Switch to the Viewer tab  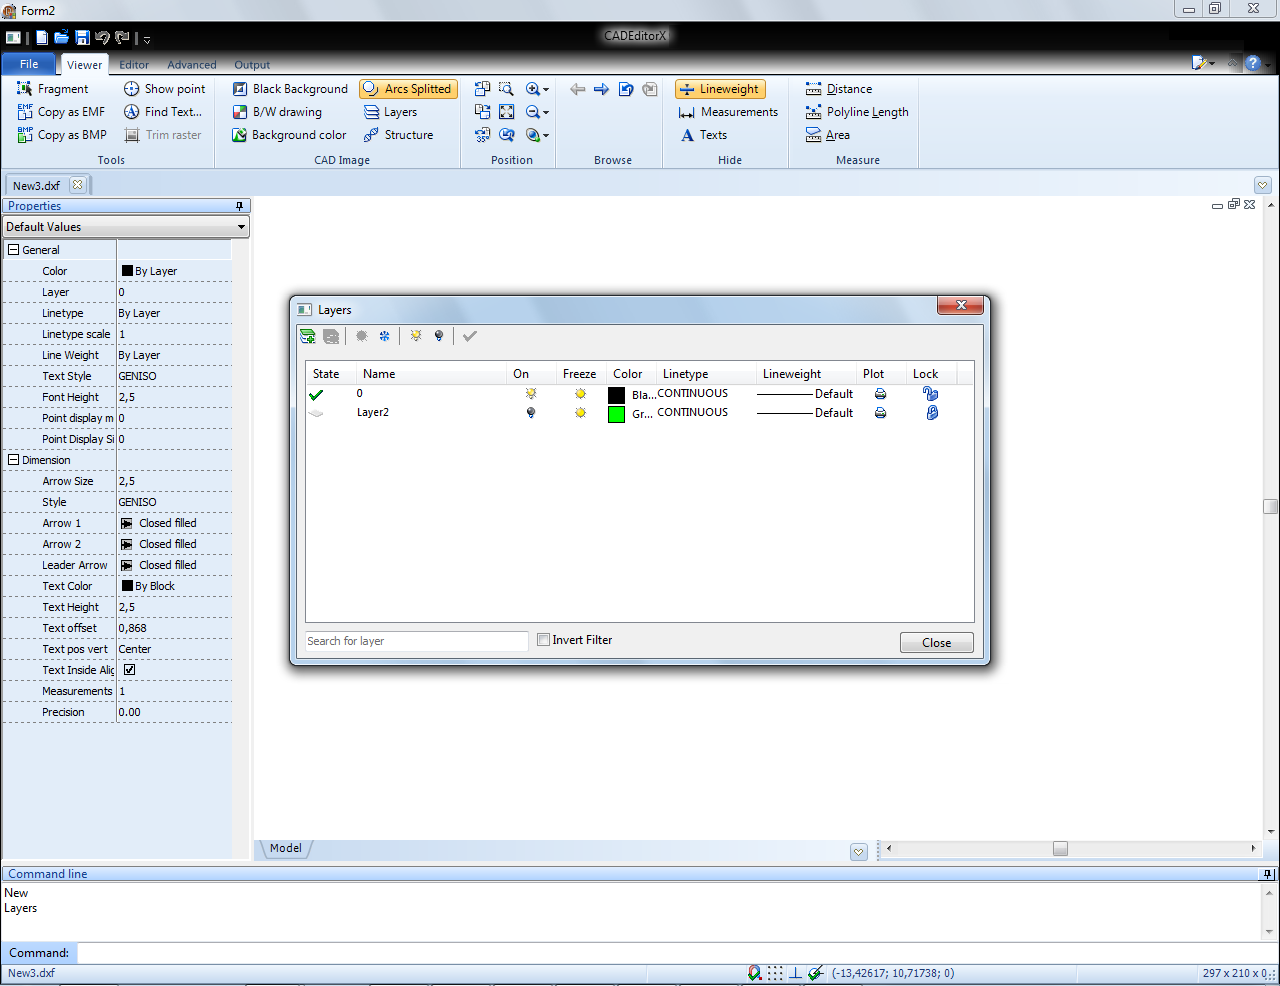(84, 65)
